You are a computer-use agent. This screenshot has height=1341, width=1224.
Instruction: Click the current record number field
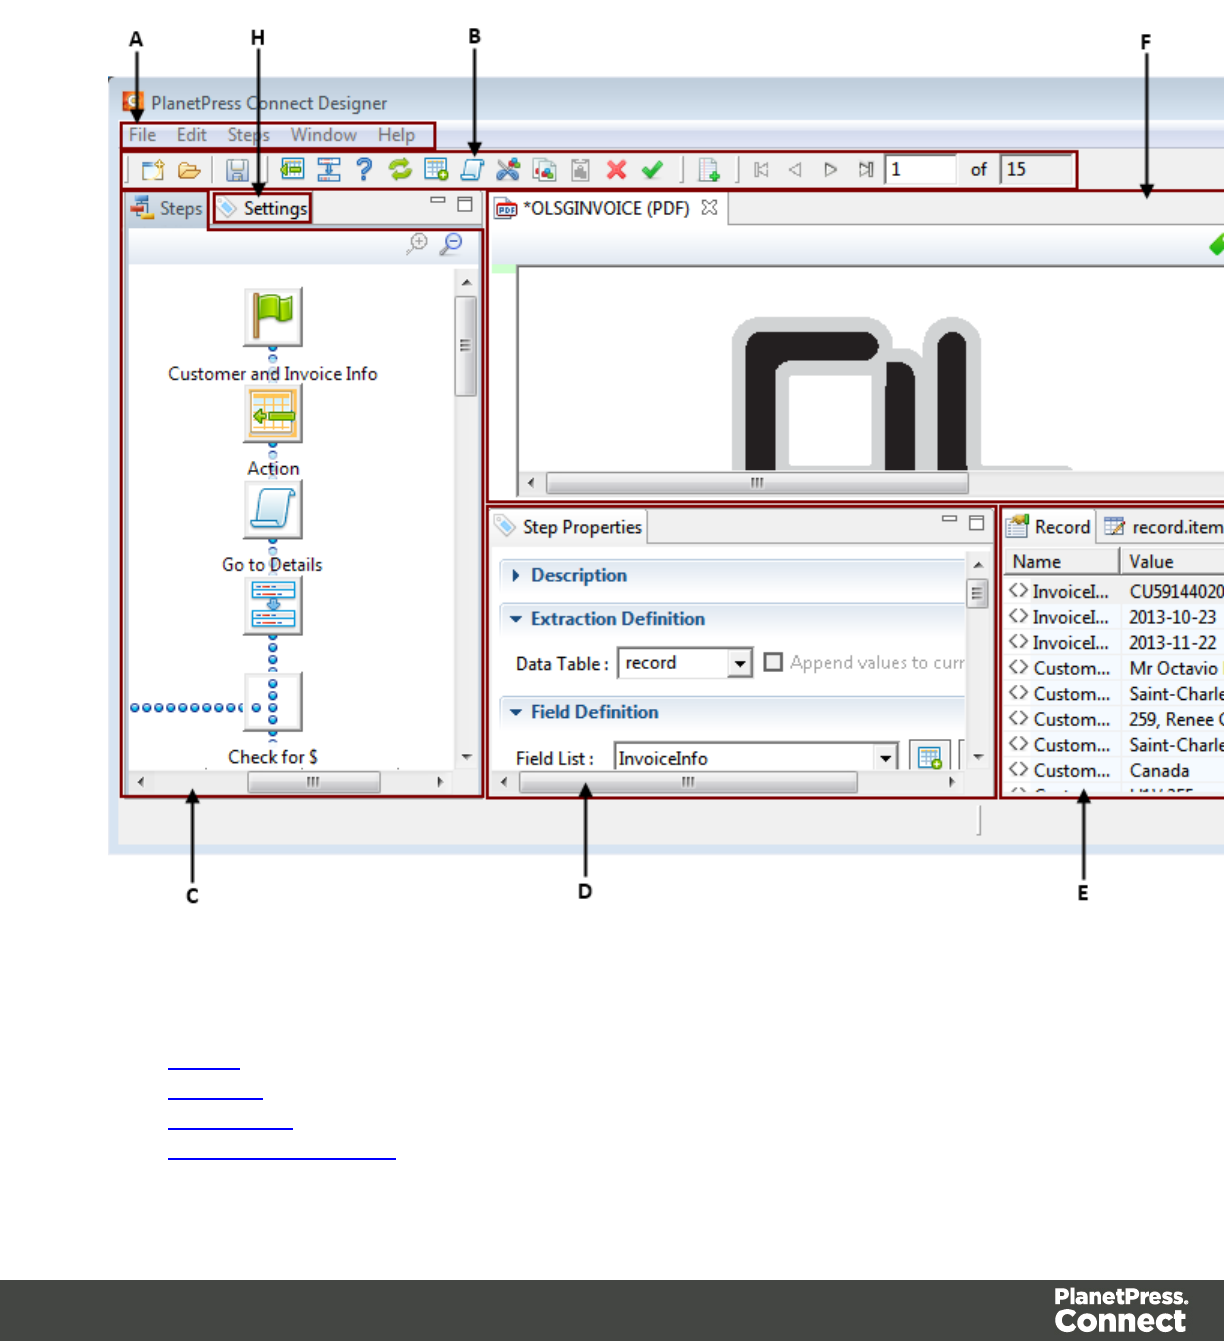(x=920, y=170)
